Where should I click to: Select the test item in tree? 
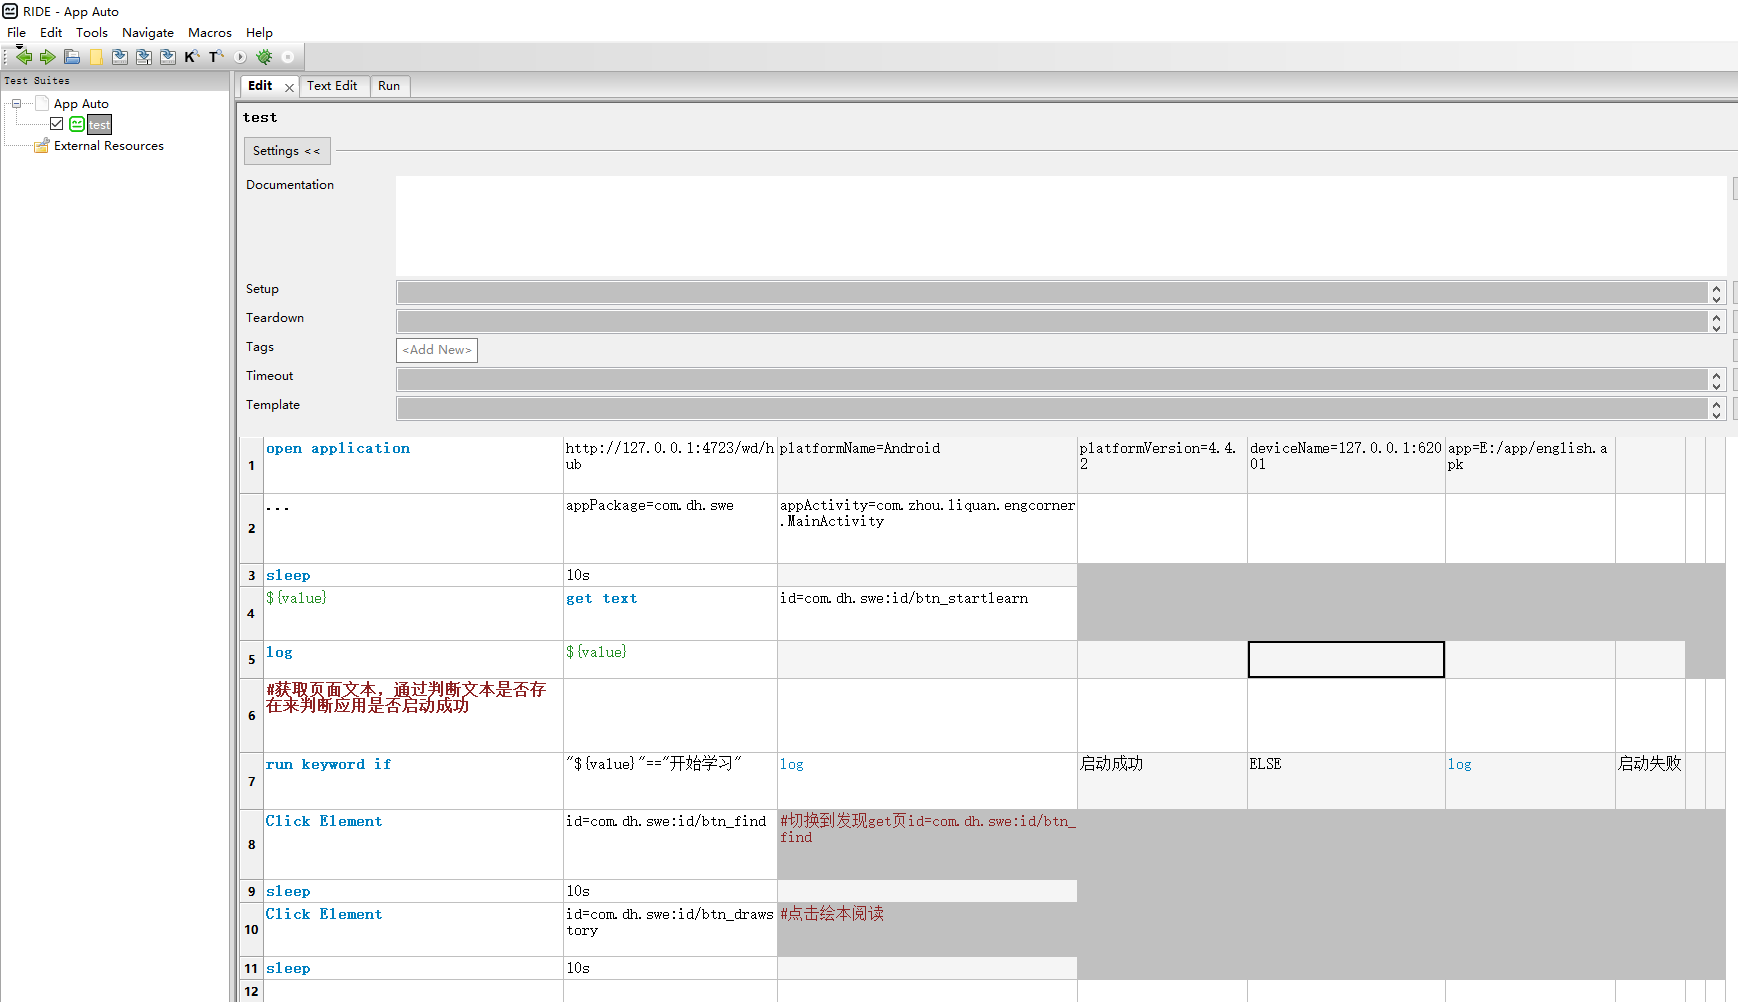click(x=99, y=125)
